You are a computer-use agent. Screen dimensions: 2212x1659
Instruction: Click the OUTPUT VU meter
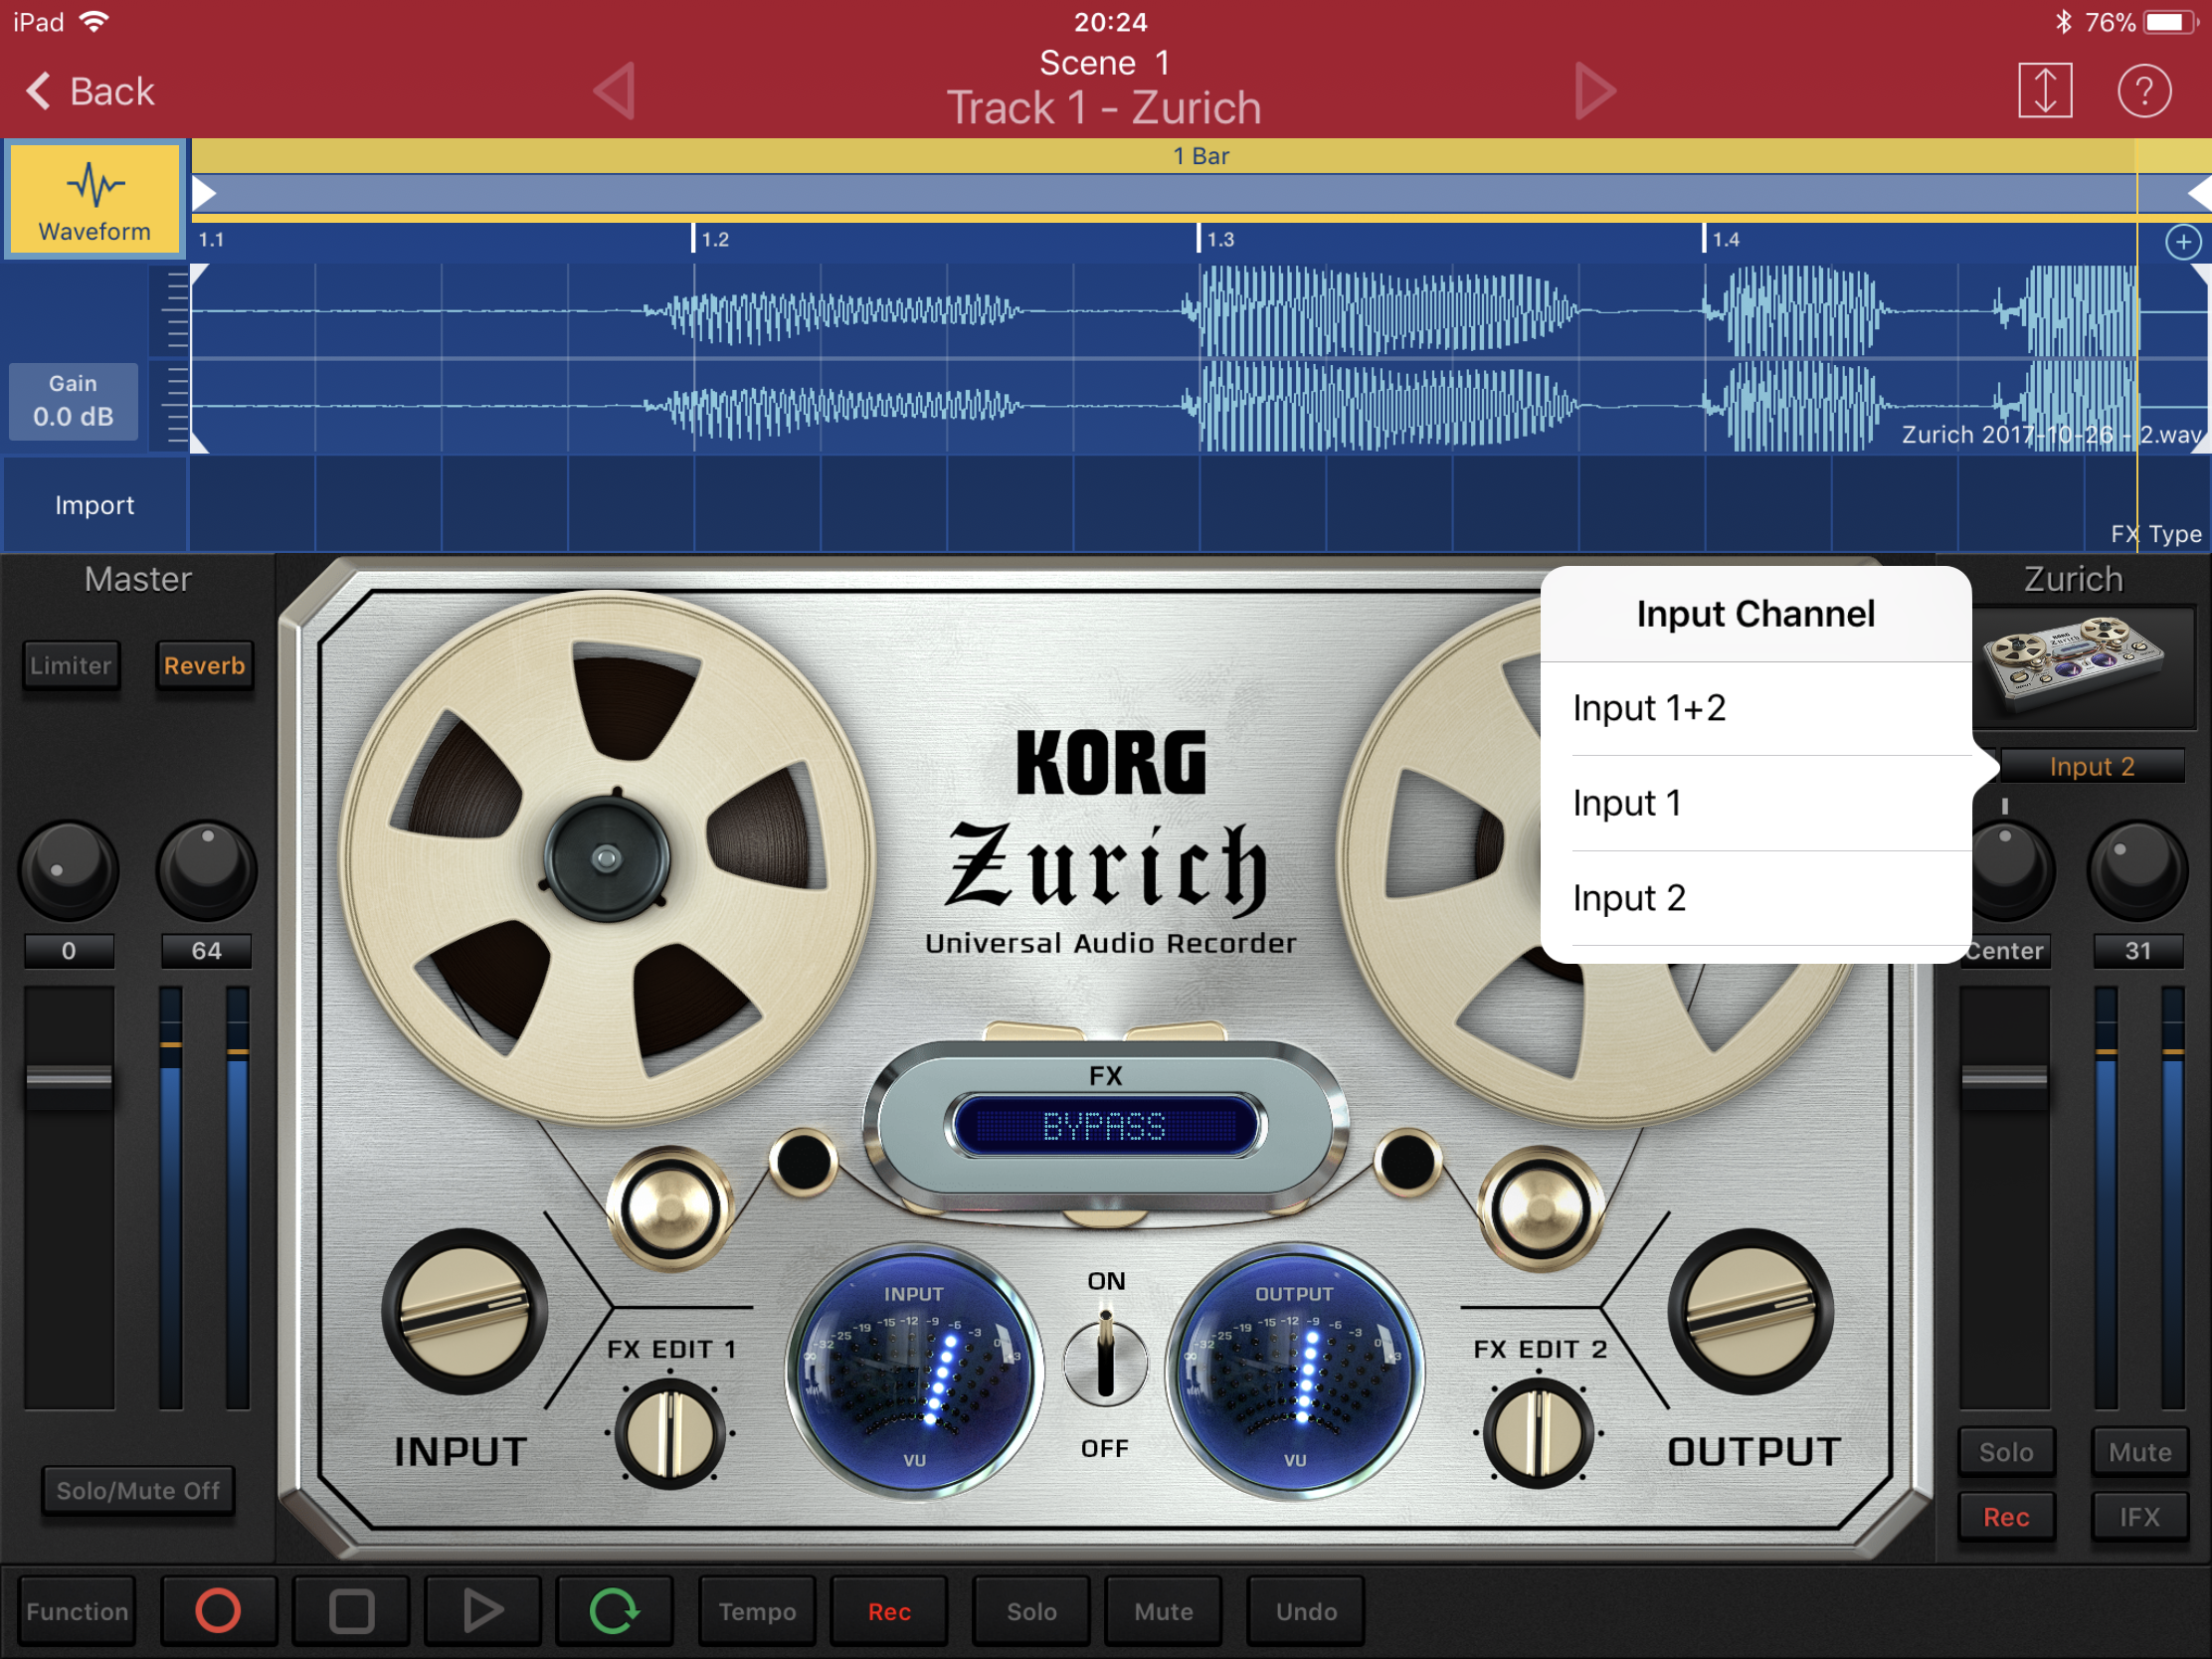click(1295, 1372)
